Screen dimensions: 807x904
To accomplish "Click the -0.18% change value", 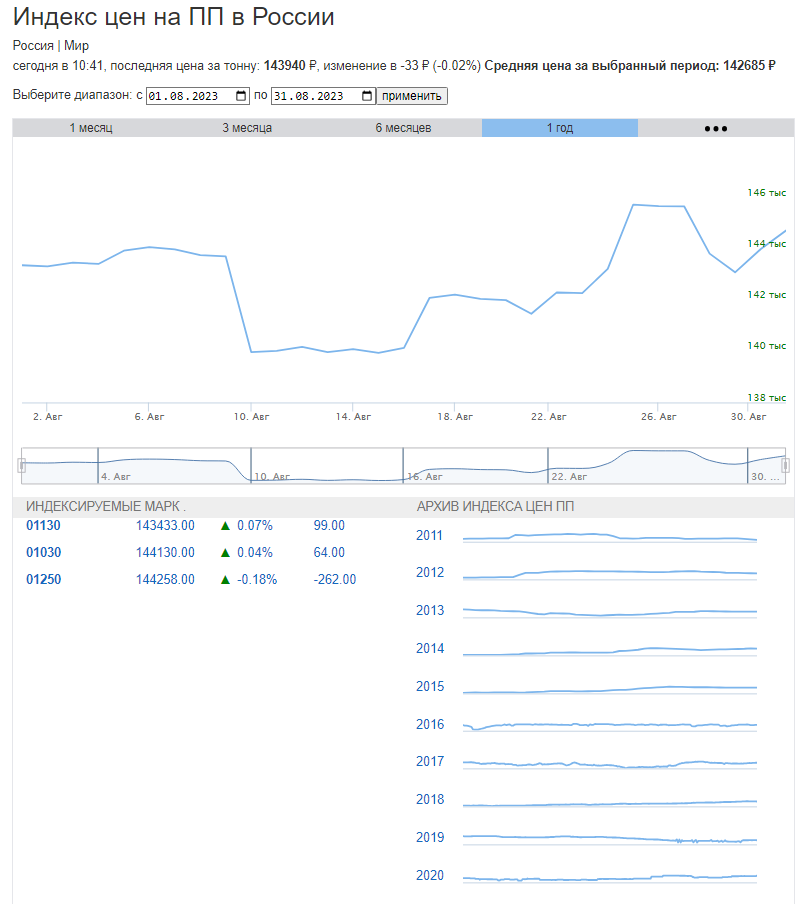I will (x=257, y=579).
